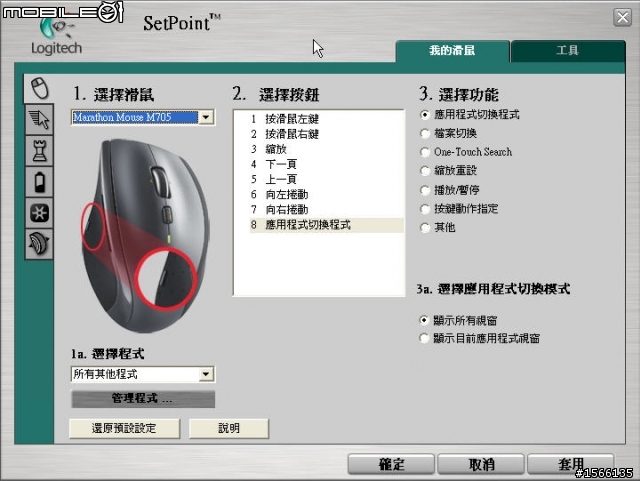
Task: Select the One-Touch Search radio option
Action: point(425,152)
